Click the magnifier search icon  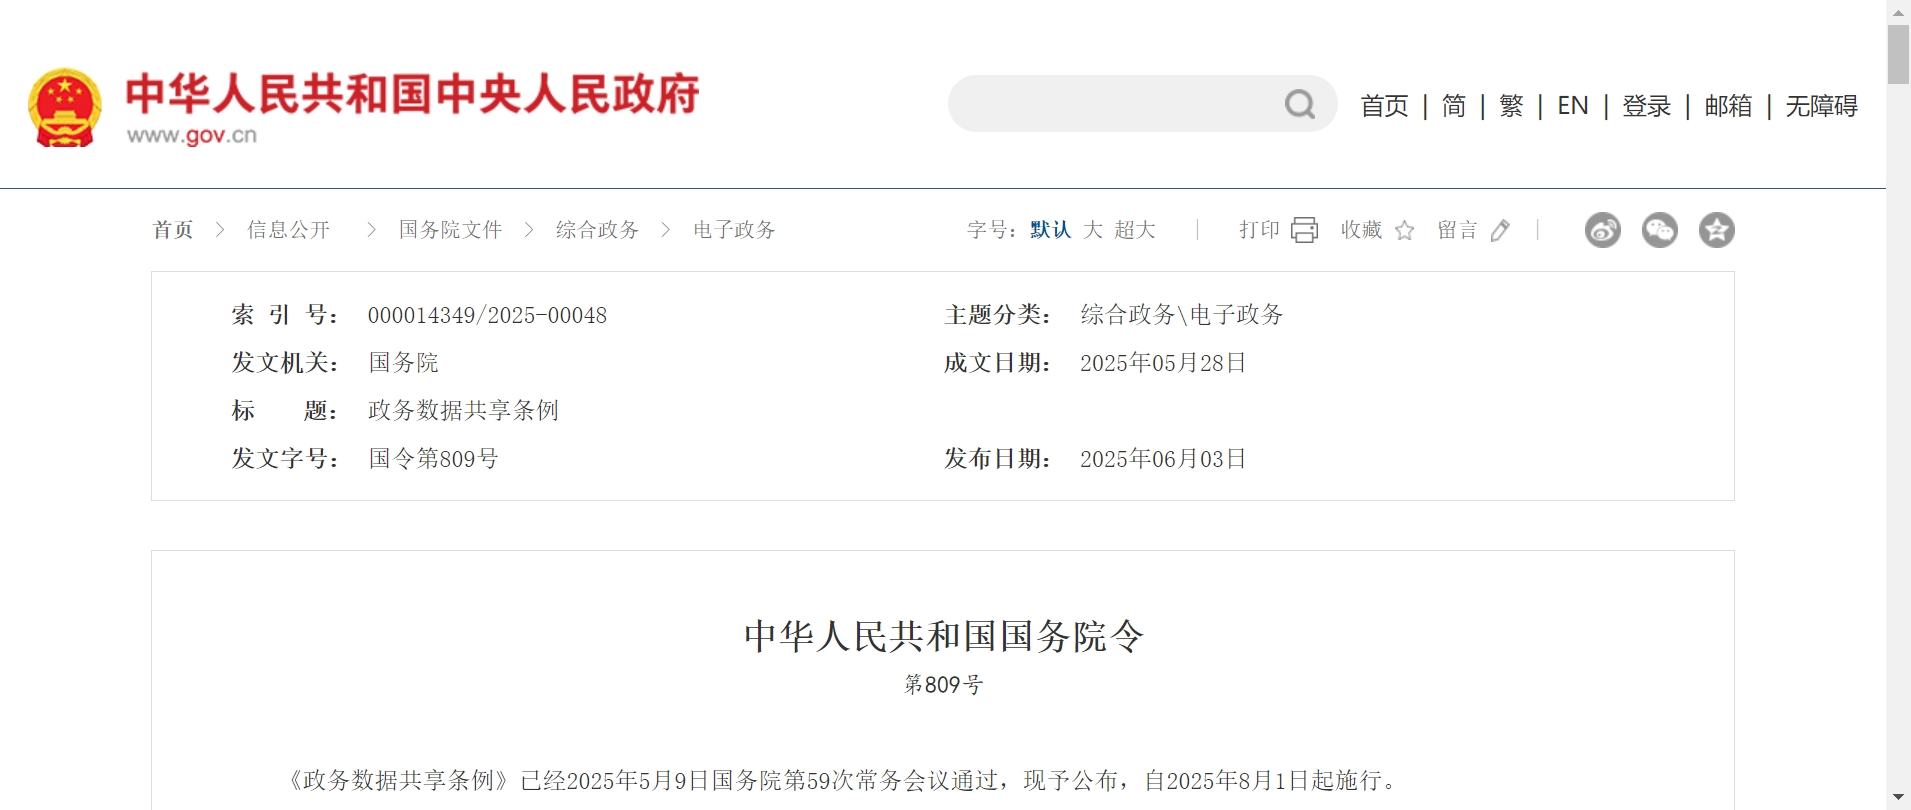(x=1299, y=104)
